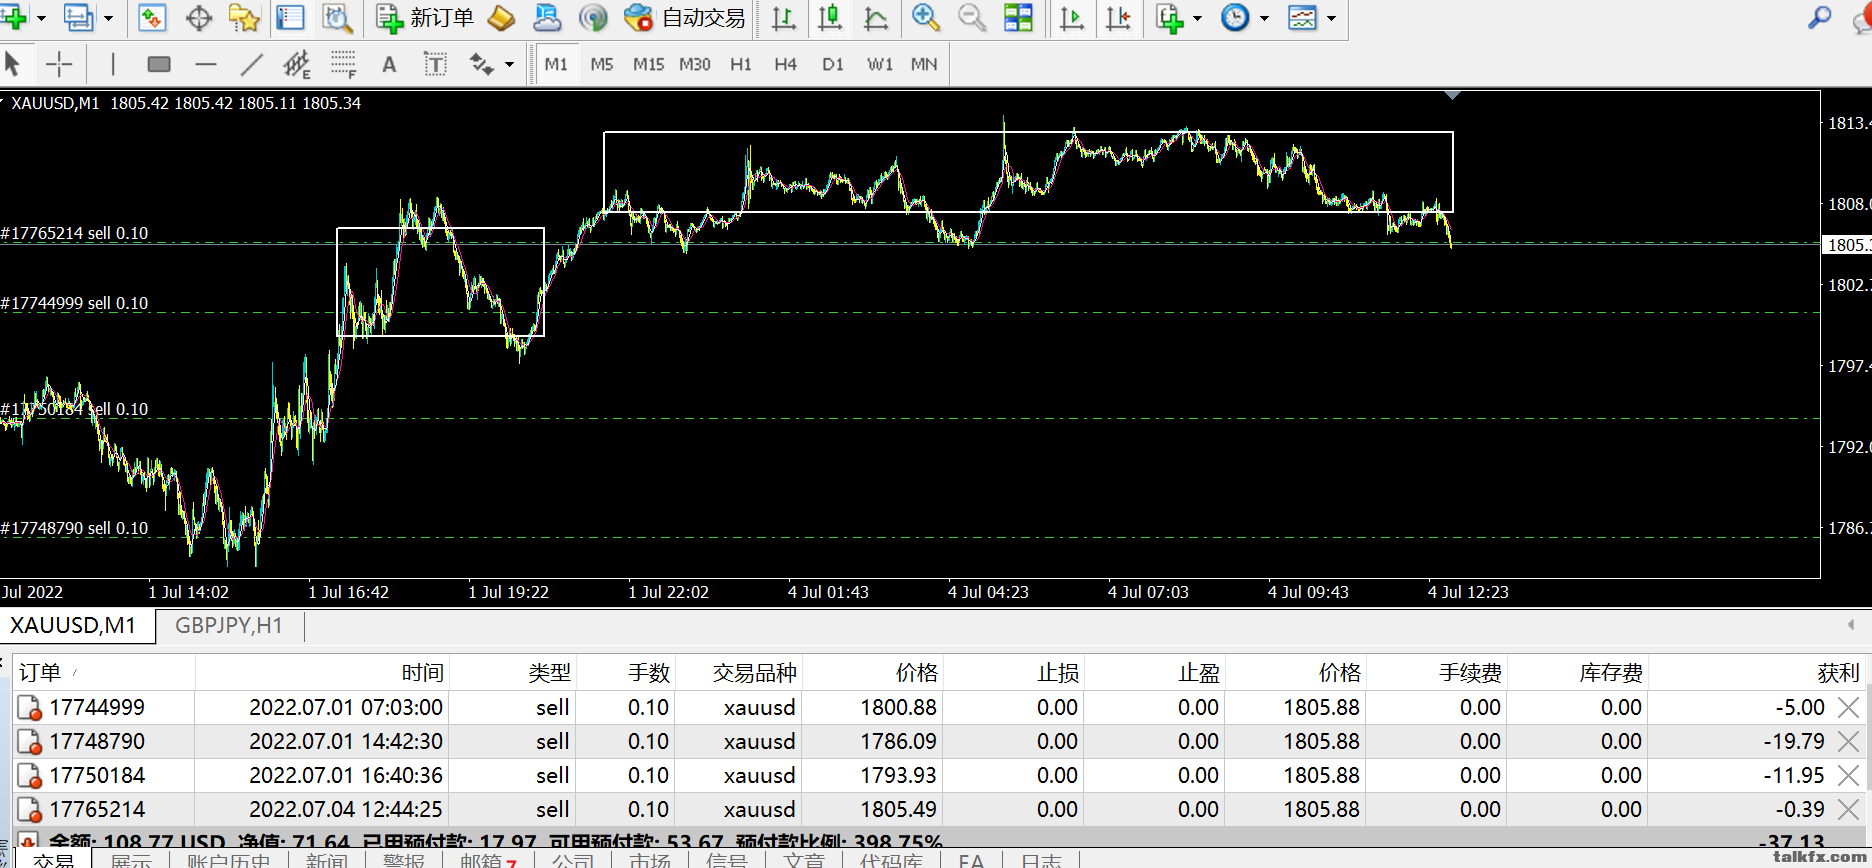Viewport: 1872px width, 868px height.
Task: Select the text label T tool
Action: 435,64
